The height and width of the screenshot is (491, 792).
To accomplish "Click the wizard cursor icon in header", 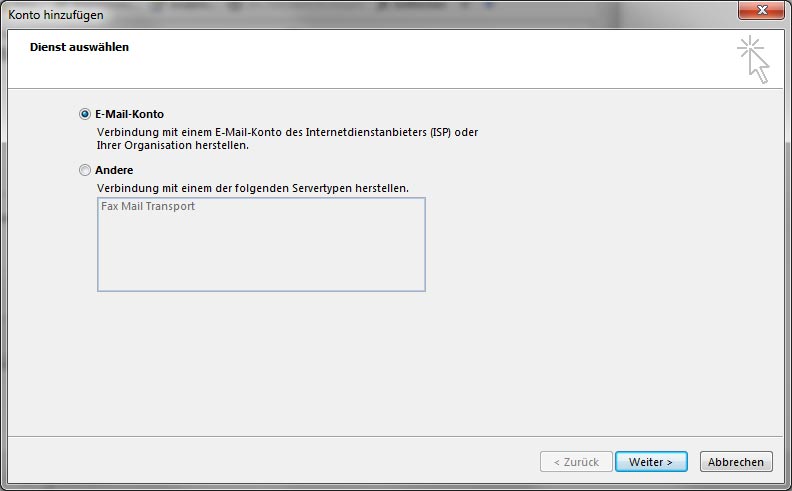I will point(755,60).
